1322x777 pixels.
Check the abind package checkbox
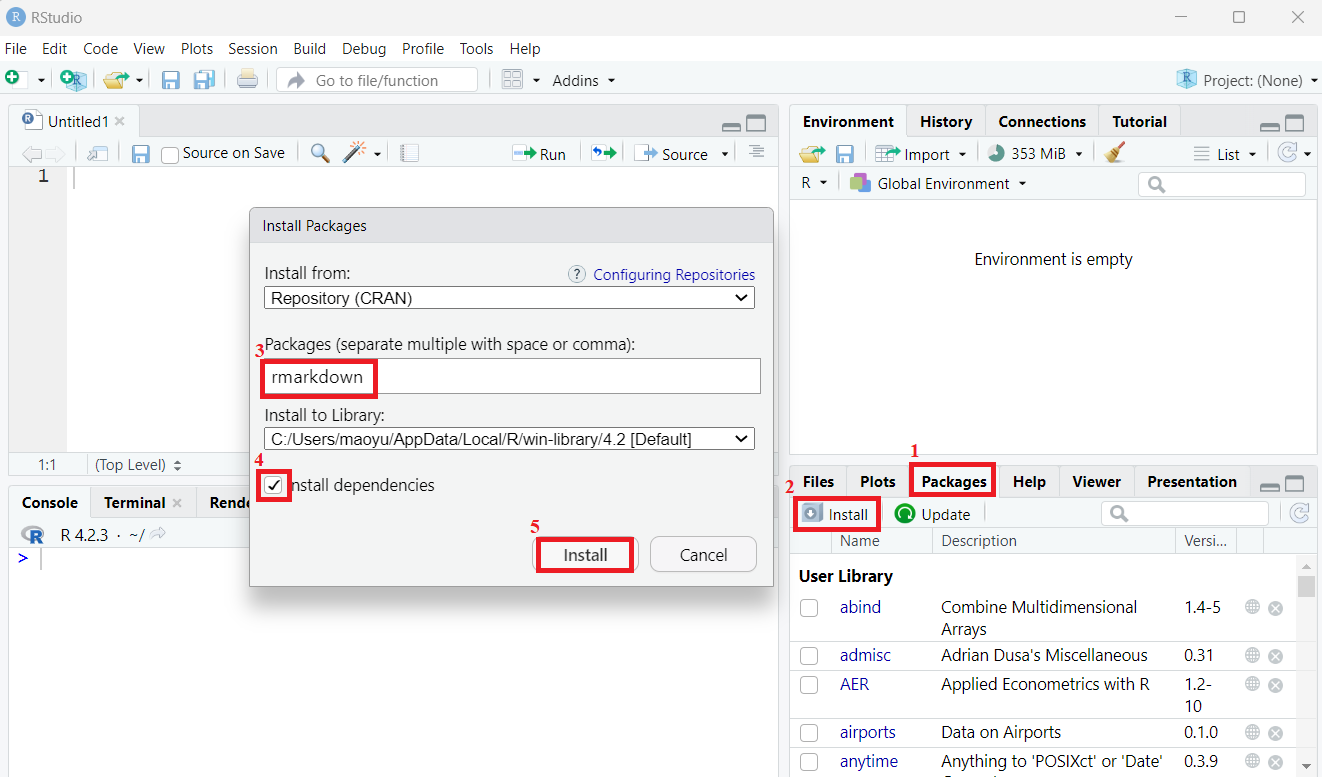click(x=809, y=608)
